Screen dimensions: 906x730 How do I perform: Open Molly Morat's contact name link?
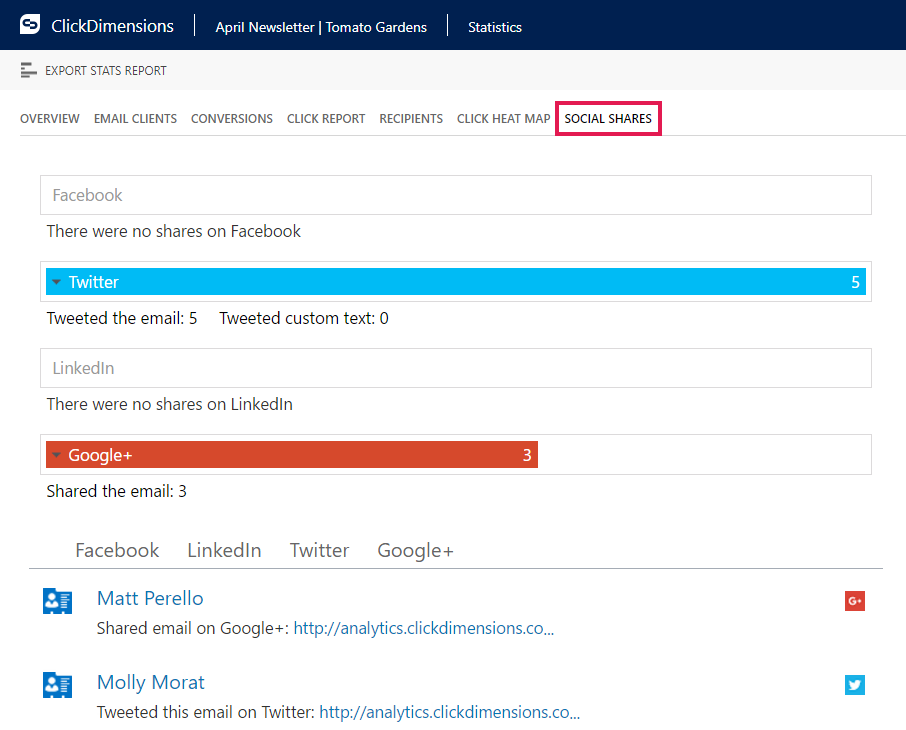(x=151, y=683)
